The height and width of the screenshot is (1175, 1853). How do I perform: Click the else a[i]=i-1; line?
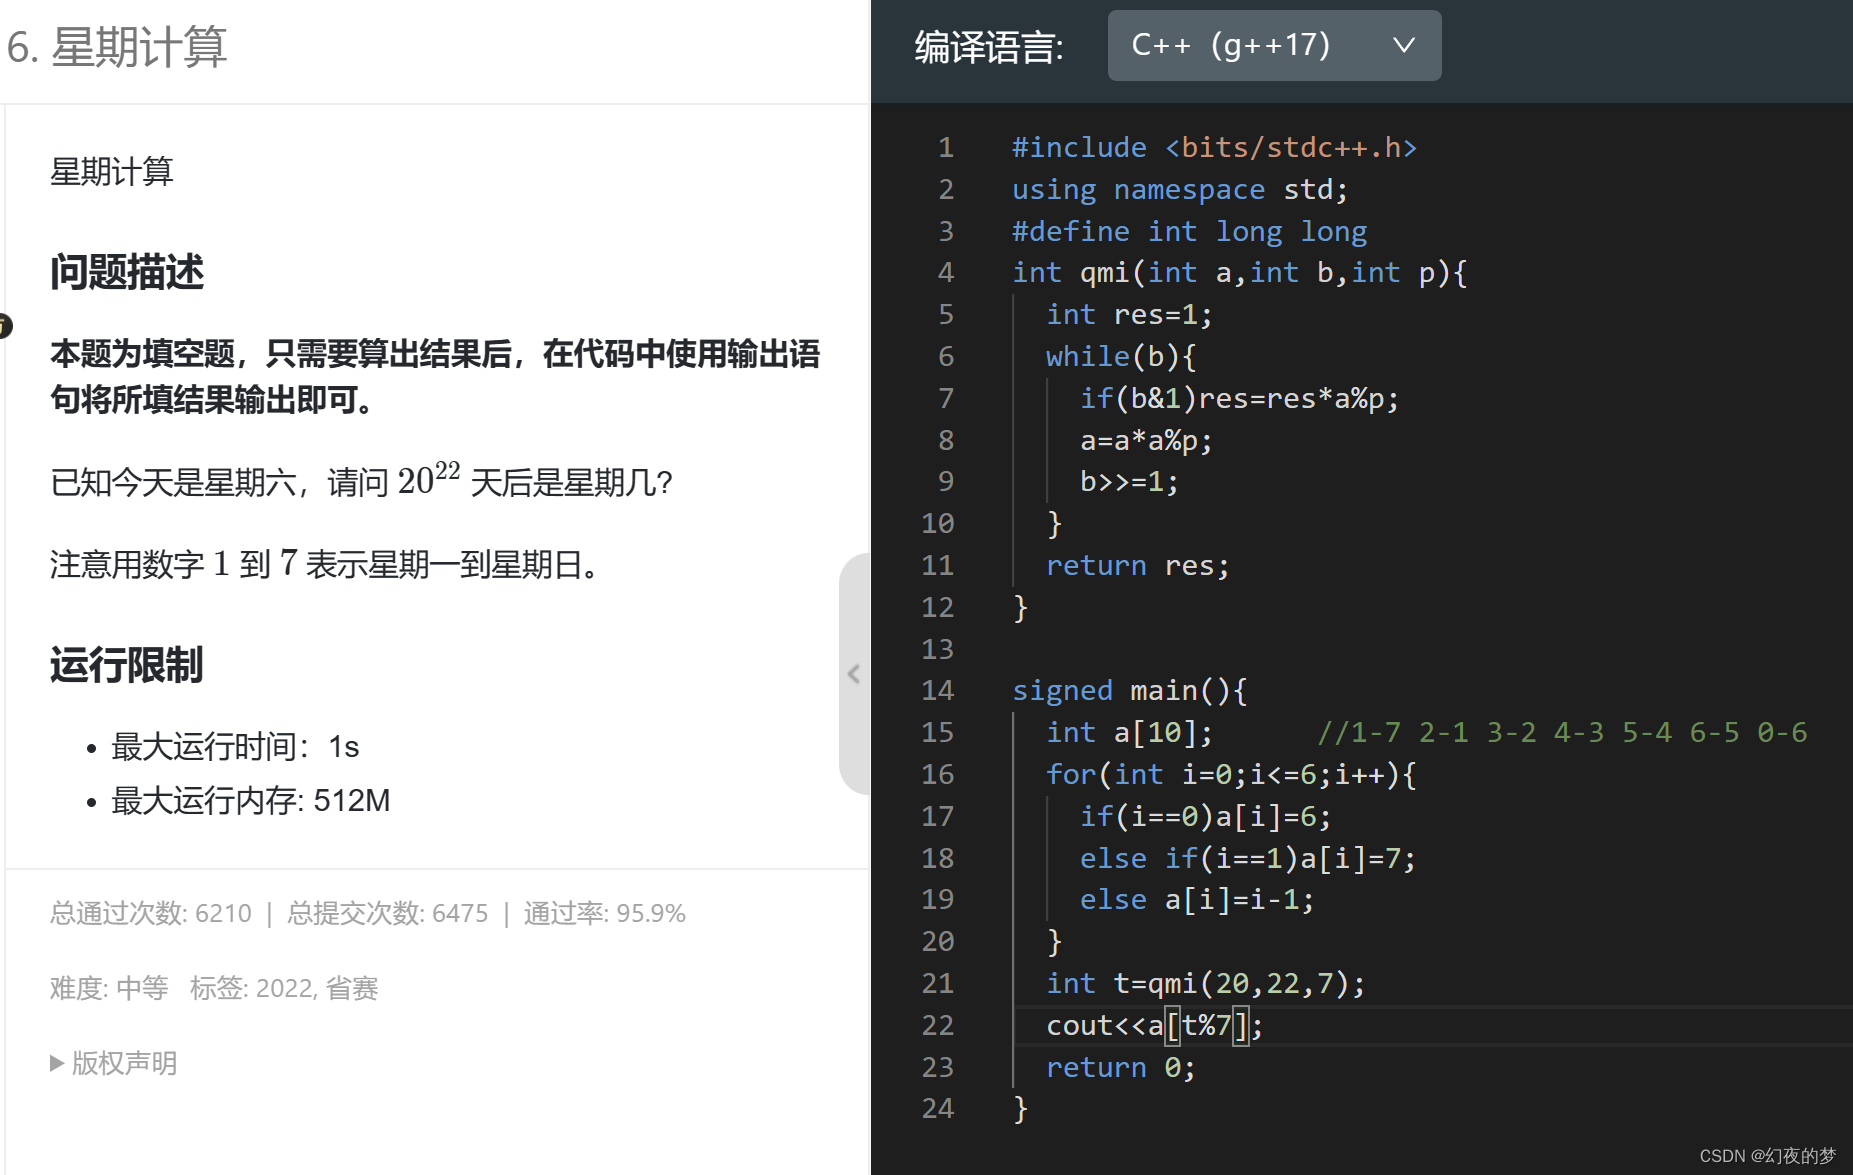[1197, 900]
